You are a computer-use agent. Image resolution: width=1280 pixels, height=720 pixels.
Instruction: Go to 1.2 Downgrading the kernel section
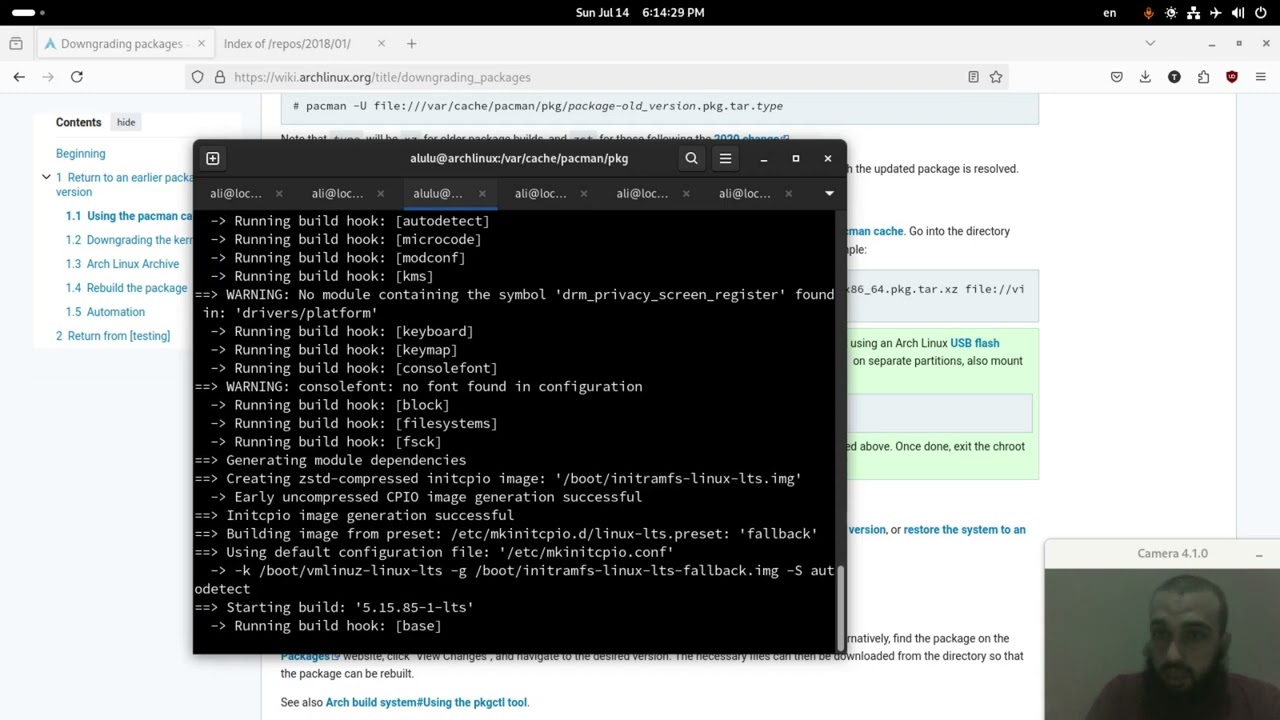pos(129,240)
